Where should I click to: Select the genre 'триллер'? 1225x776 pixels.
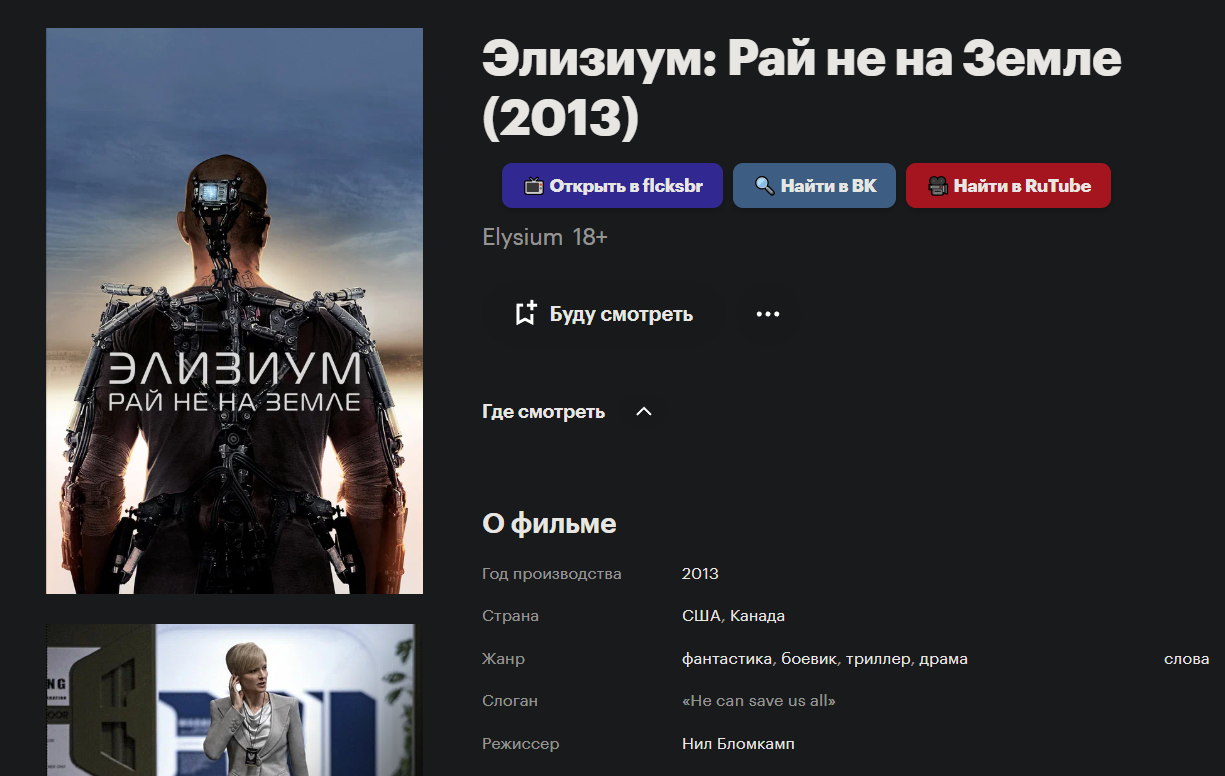pos(878,659)
